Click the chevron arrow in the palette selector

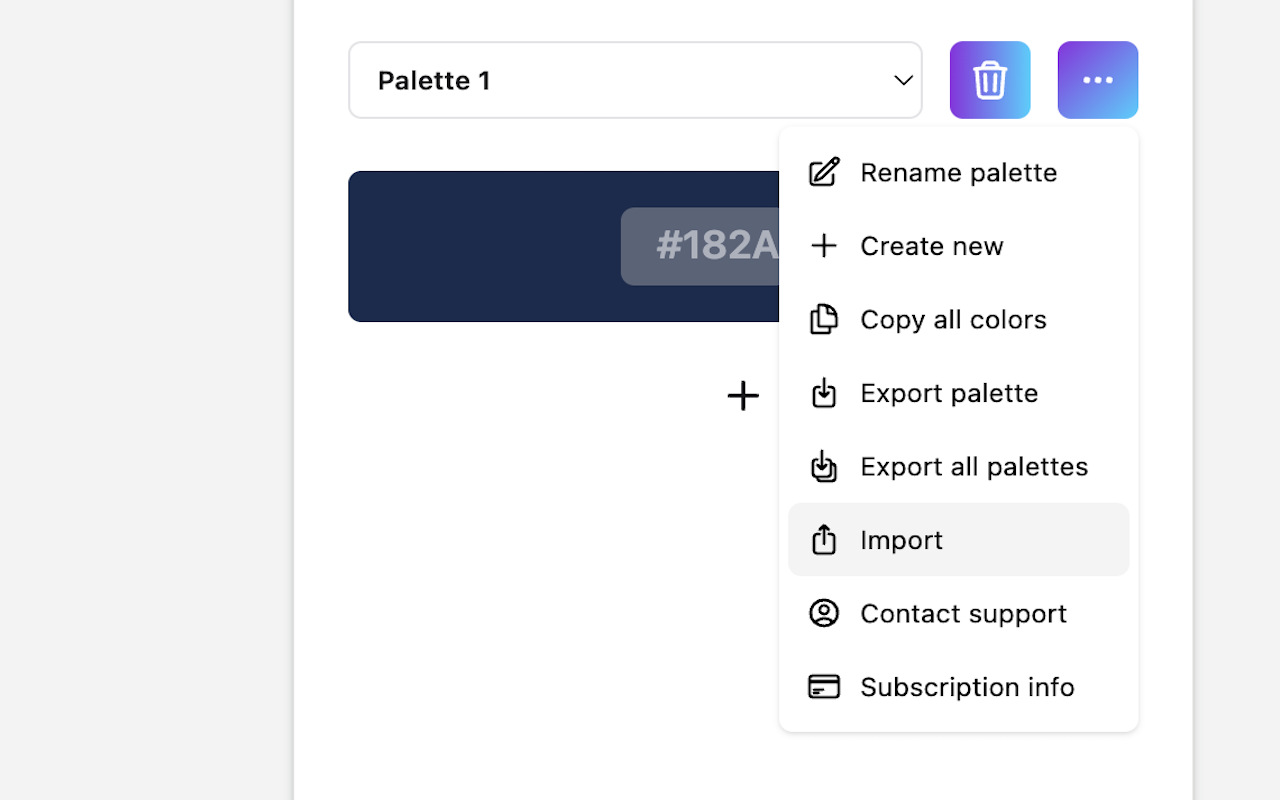coord(903,80)
